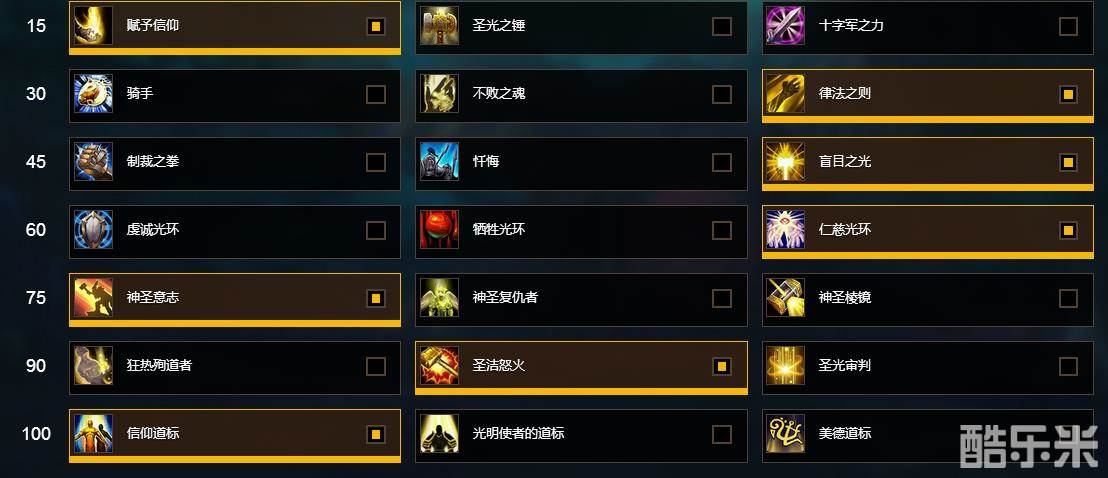Uncheck the 律法之则 checkbox
Image resolution: width=1108 pixels, height=478 pixels.
click(1068, 94)
